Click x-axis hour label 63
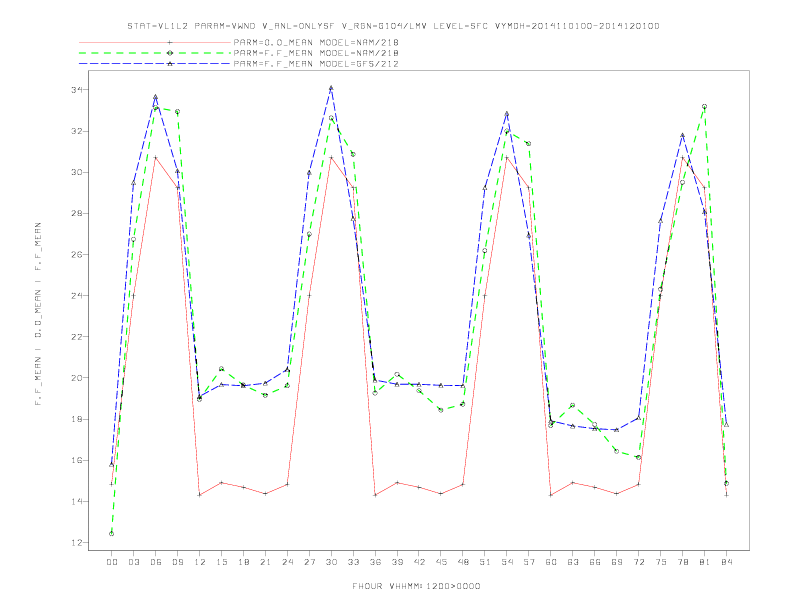Image resolution: width=792 pixels, height=612 pixels. point(573,562)
